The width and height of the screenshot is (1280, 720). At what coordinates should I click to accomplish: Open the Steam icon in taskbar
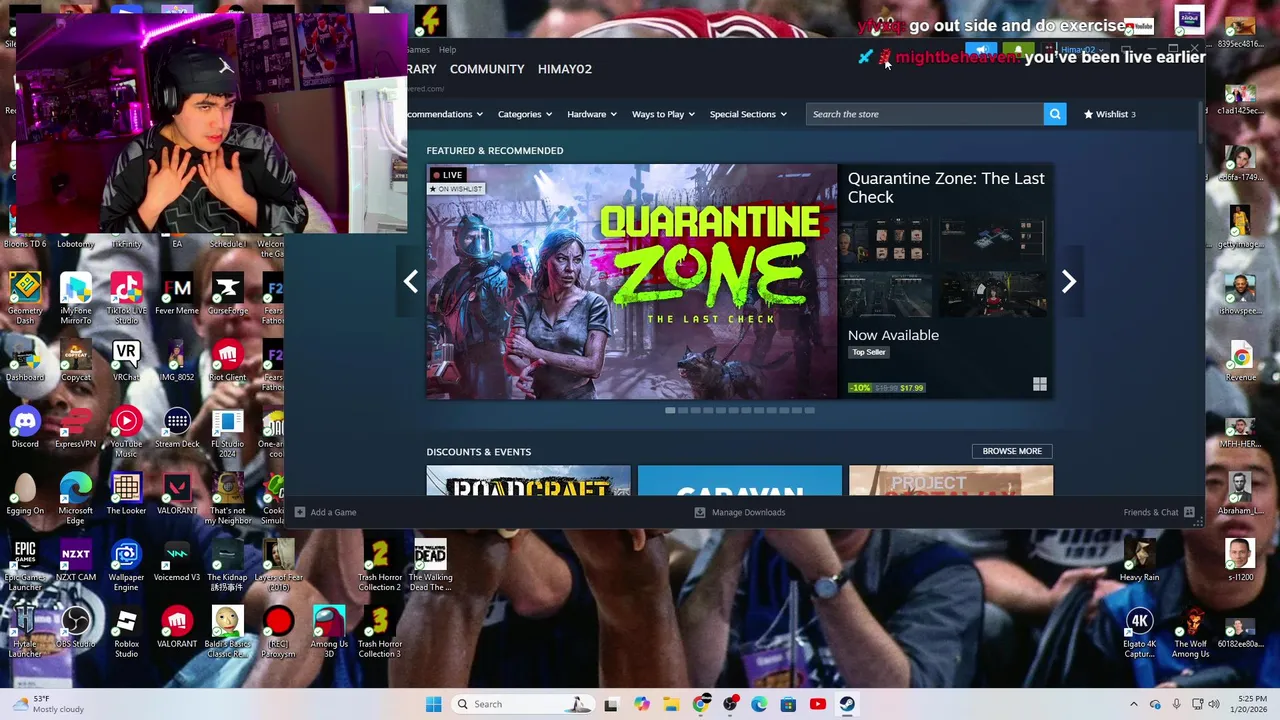846,704
